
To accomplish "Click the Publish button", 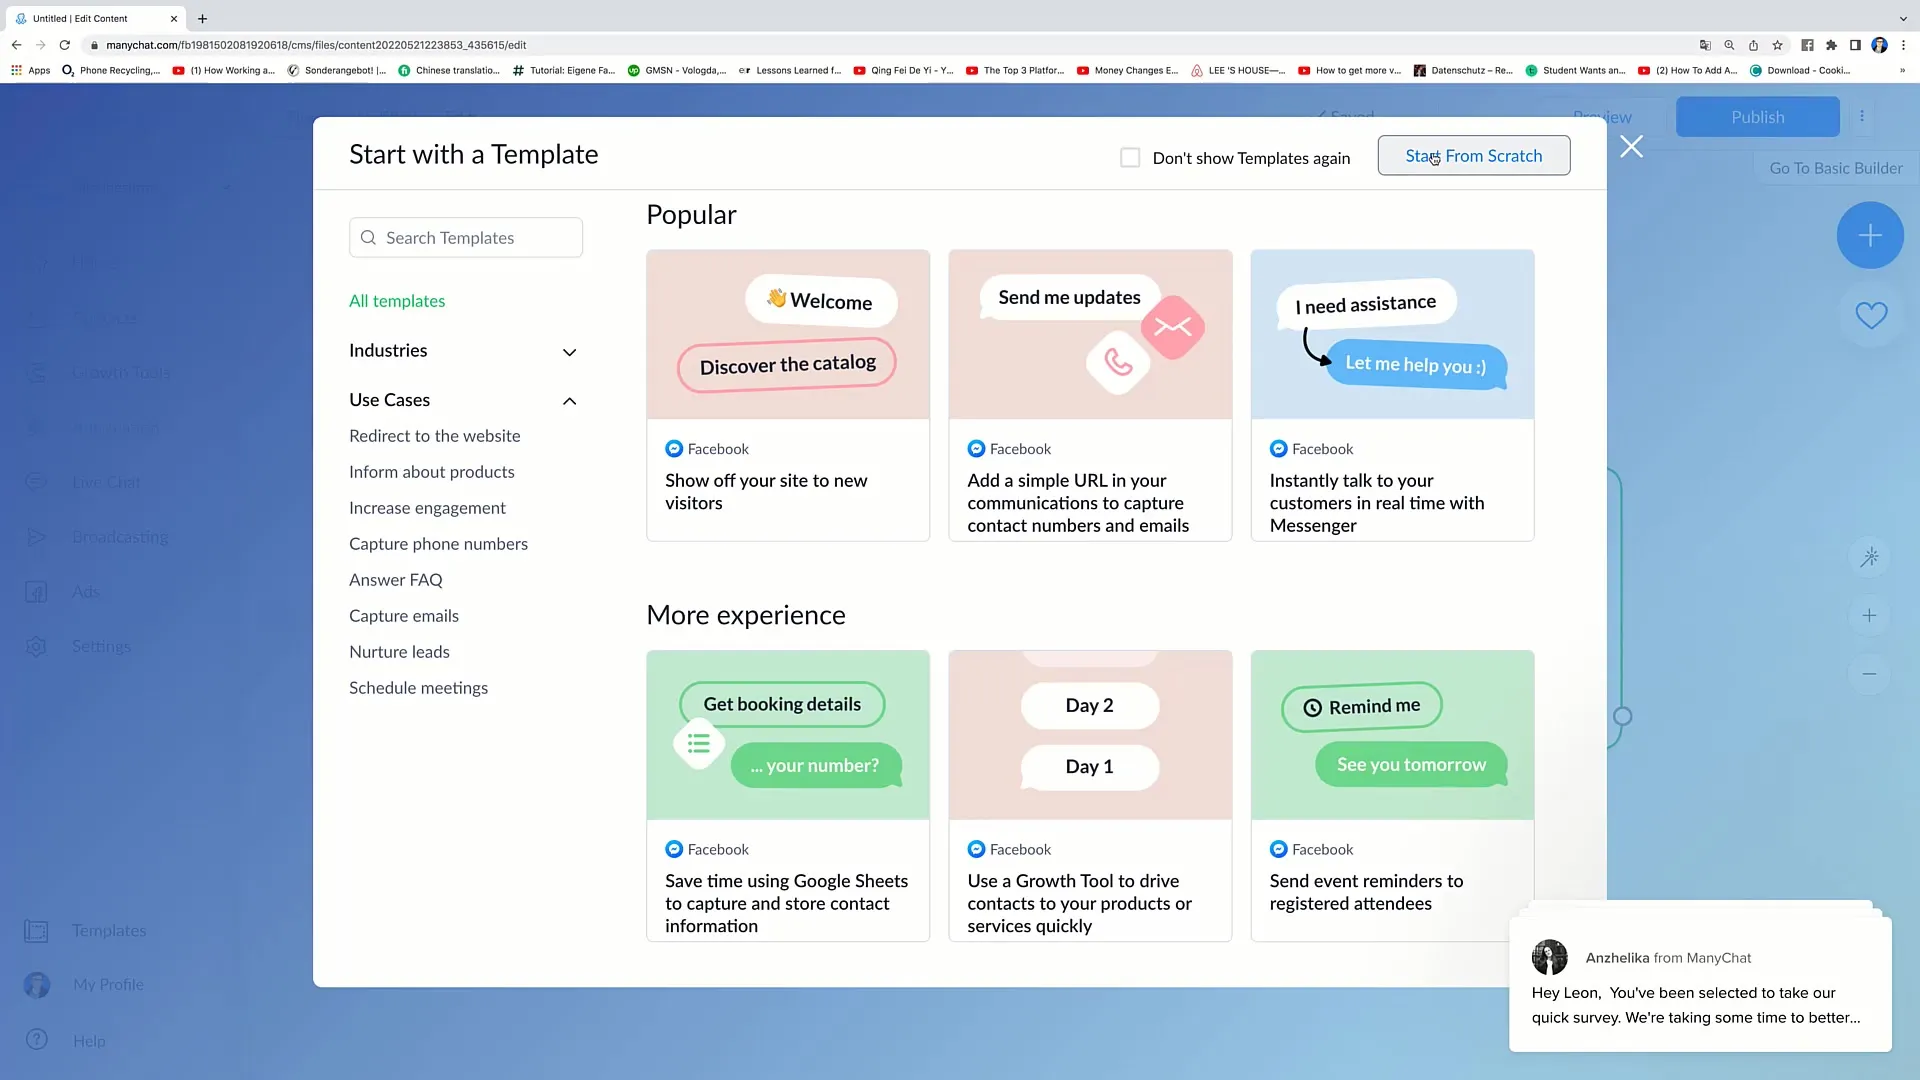I will tap(1757, 117).
